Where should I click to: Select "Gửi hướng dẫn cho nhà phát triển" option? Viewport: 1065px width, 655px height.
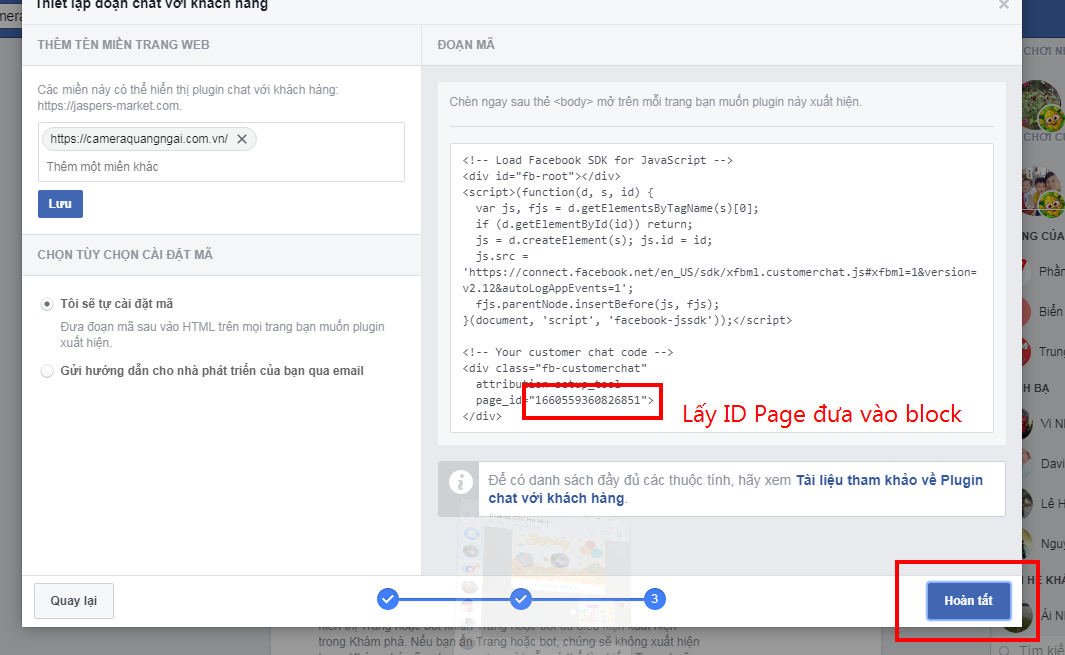click(47, 371)
